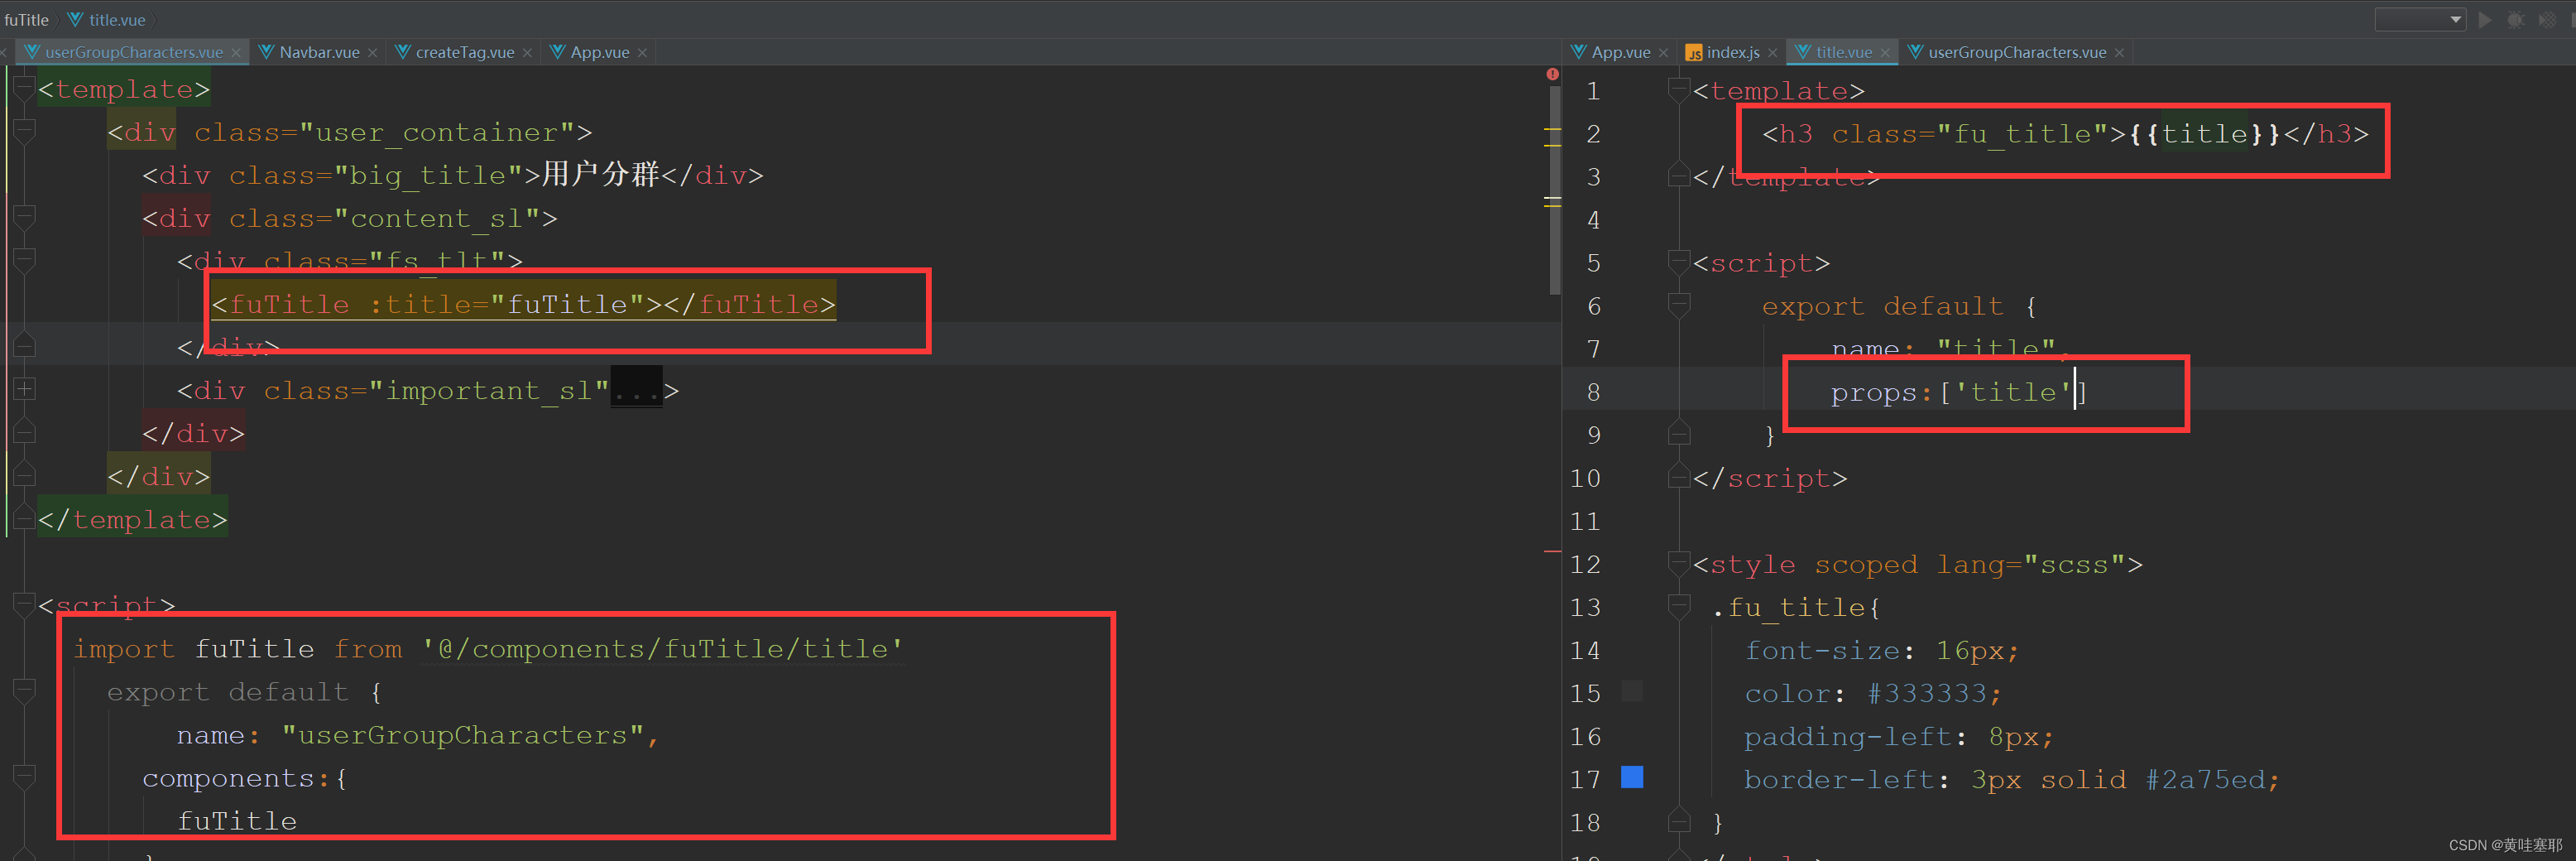Close the index.js tab
The height and width of the screenshot is (861, 2576).
point(1773,53)
